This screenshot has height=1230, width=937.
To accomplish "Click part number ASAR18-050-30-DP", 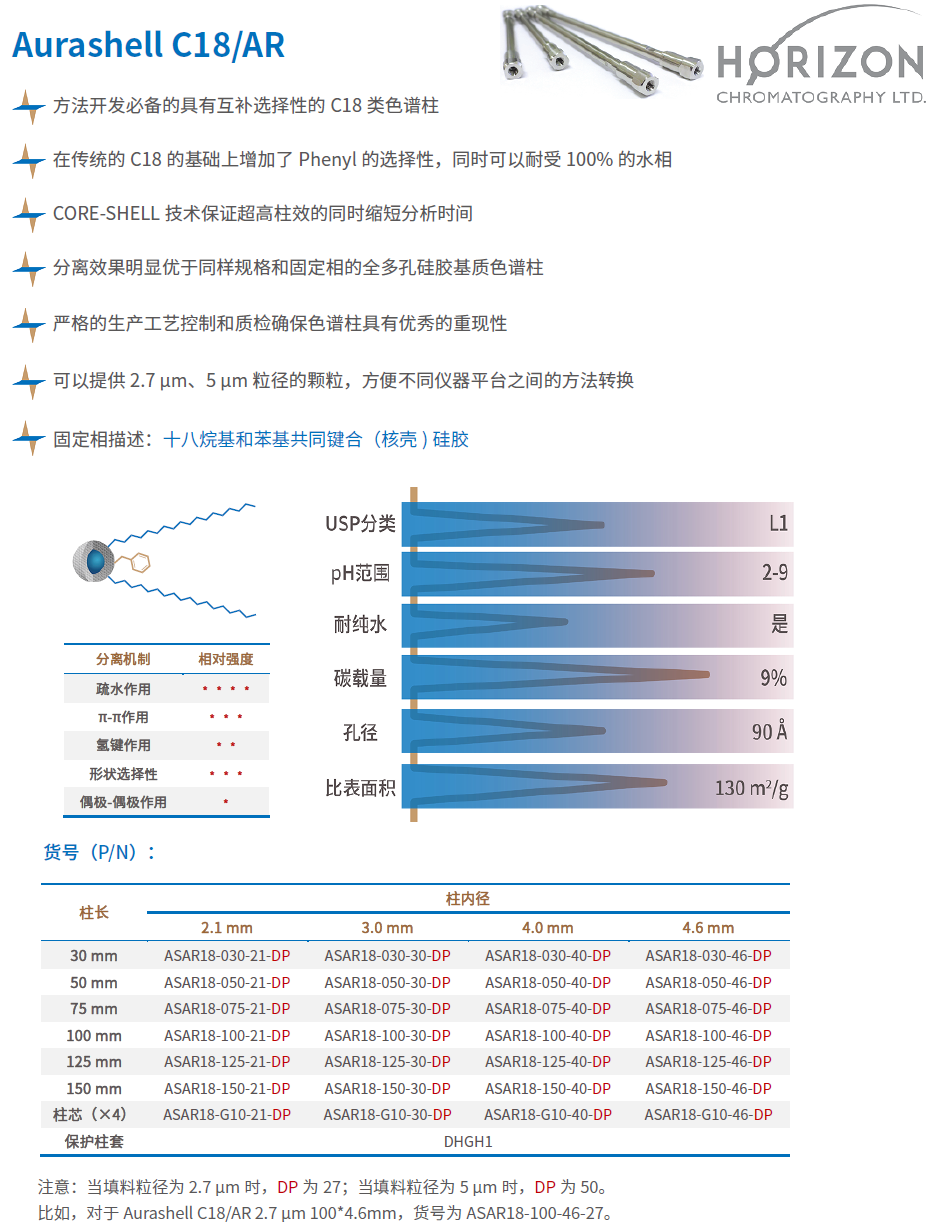I will click(x=387, y=982).
